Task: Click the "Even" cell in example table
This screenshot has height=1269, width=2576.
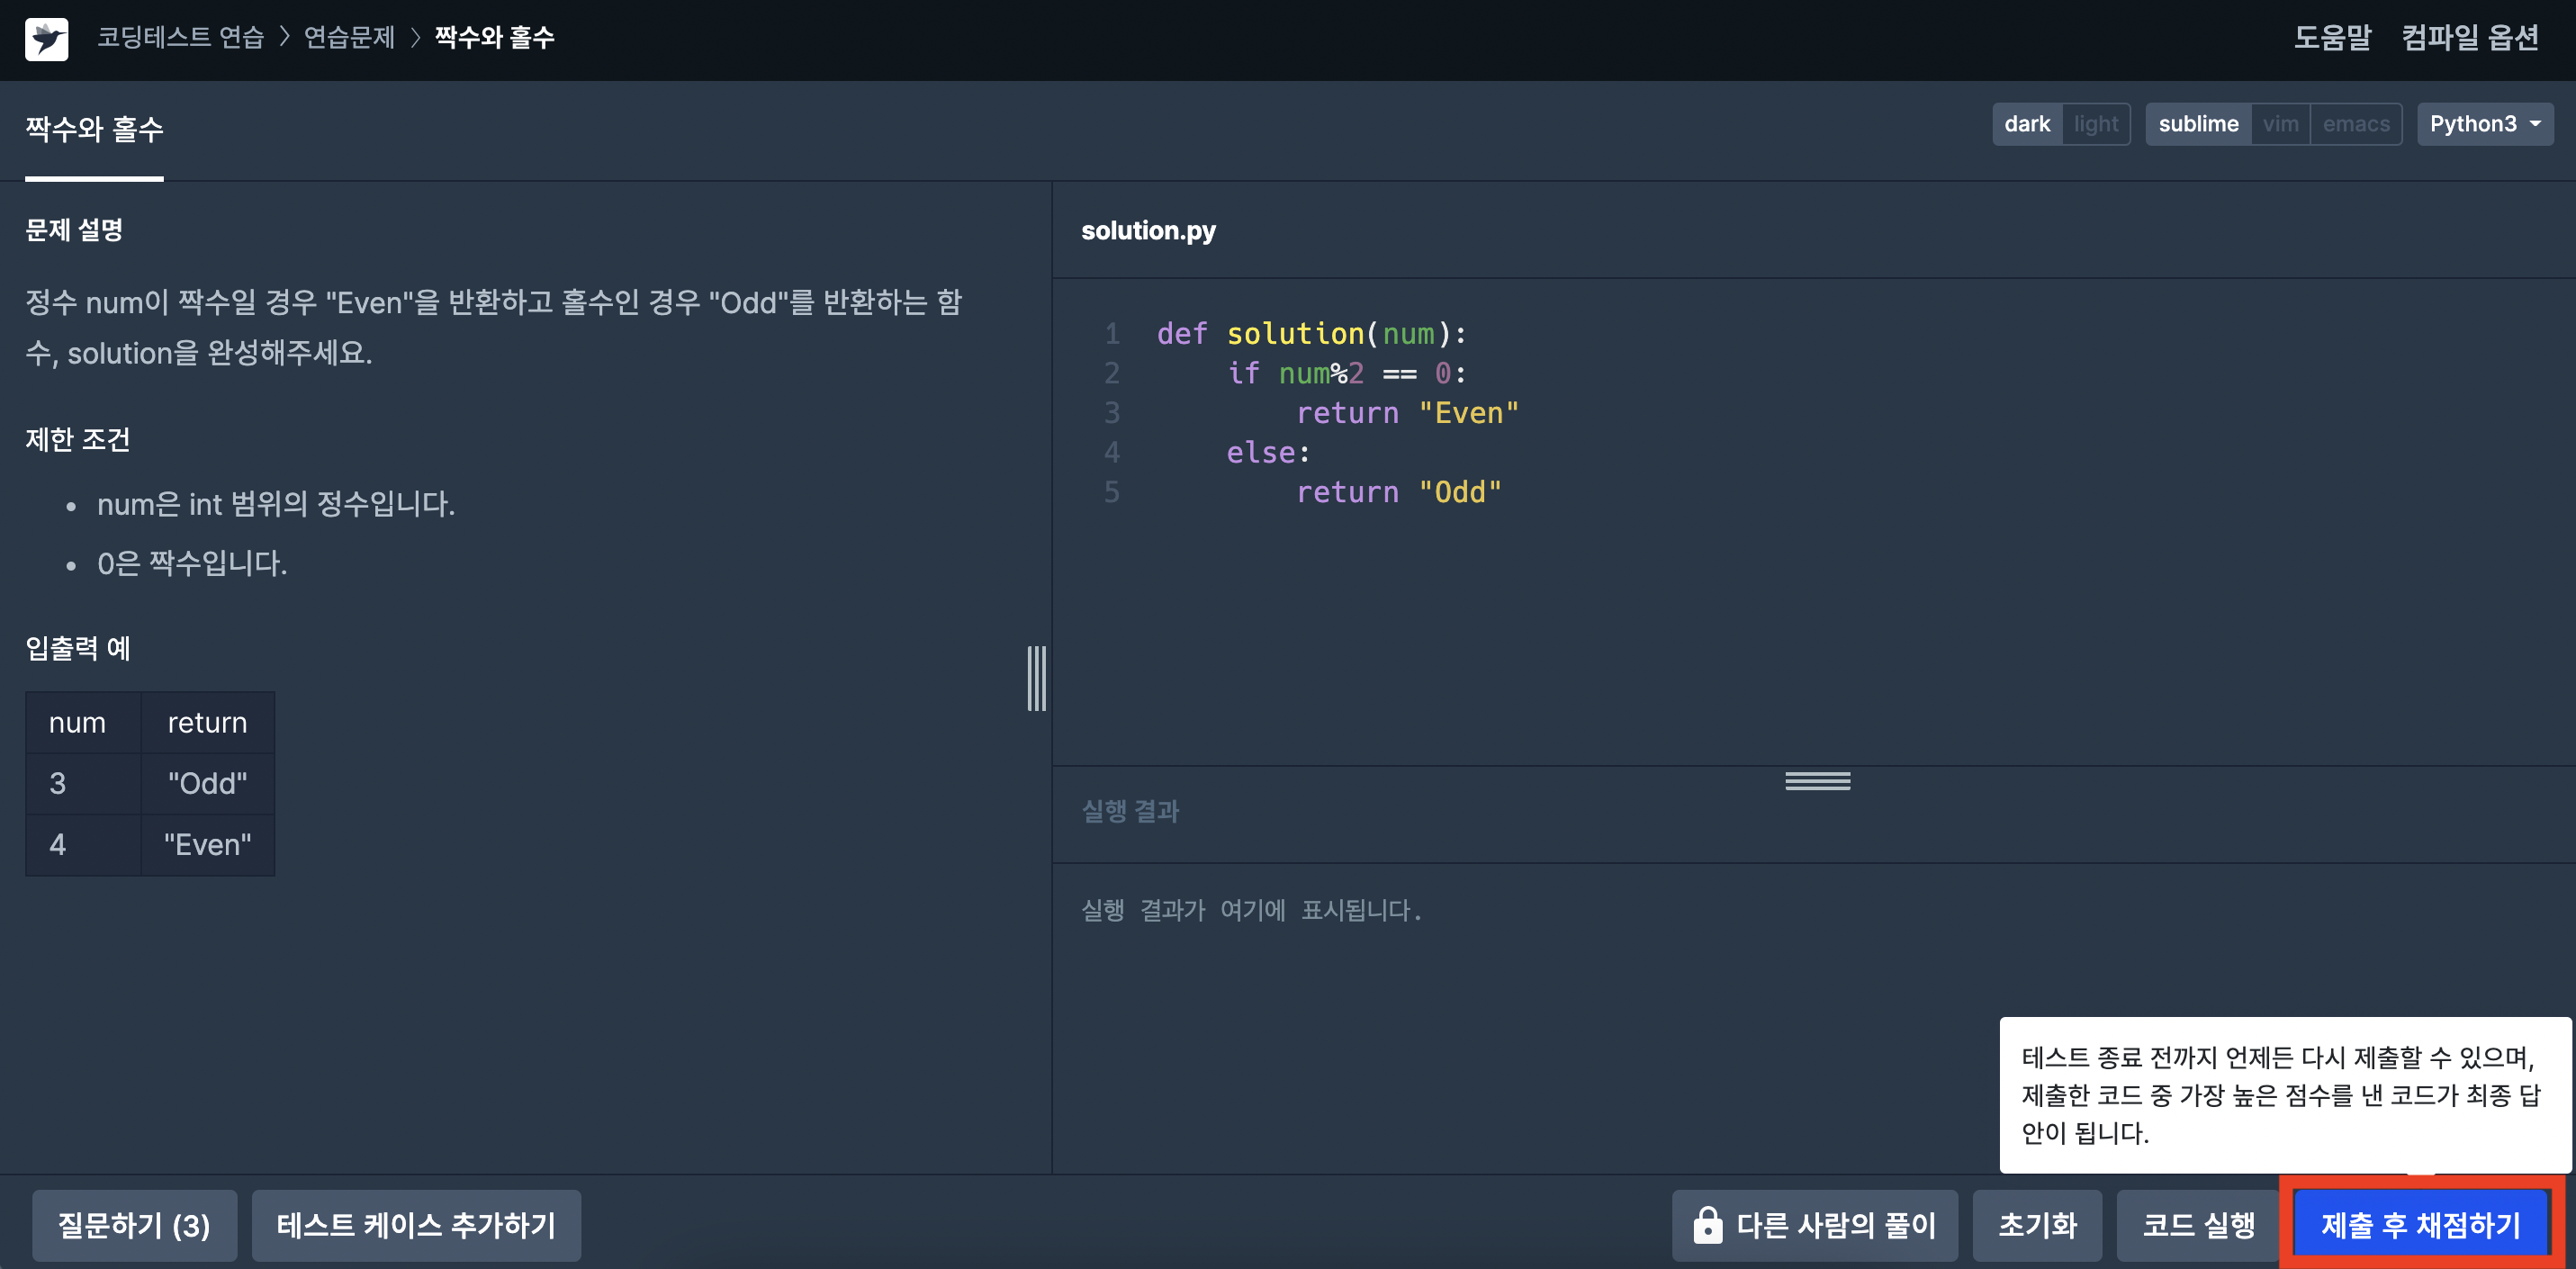Action: 208,845
